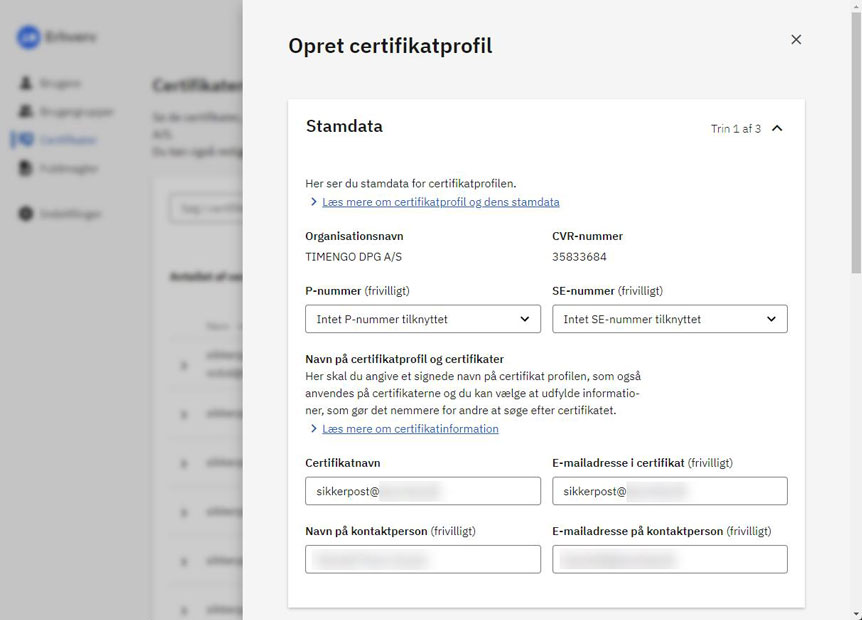862x620 pixels.
Task: Open Læs mere om certifikatinformation link
Action: click(x=410, y=429)
